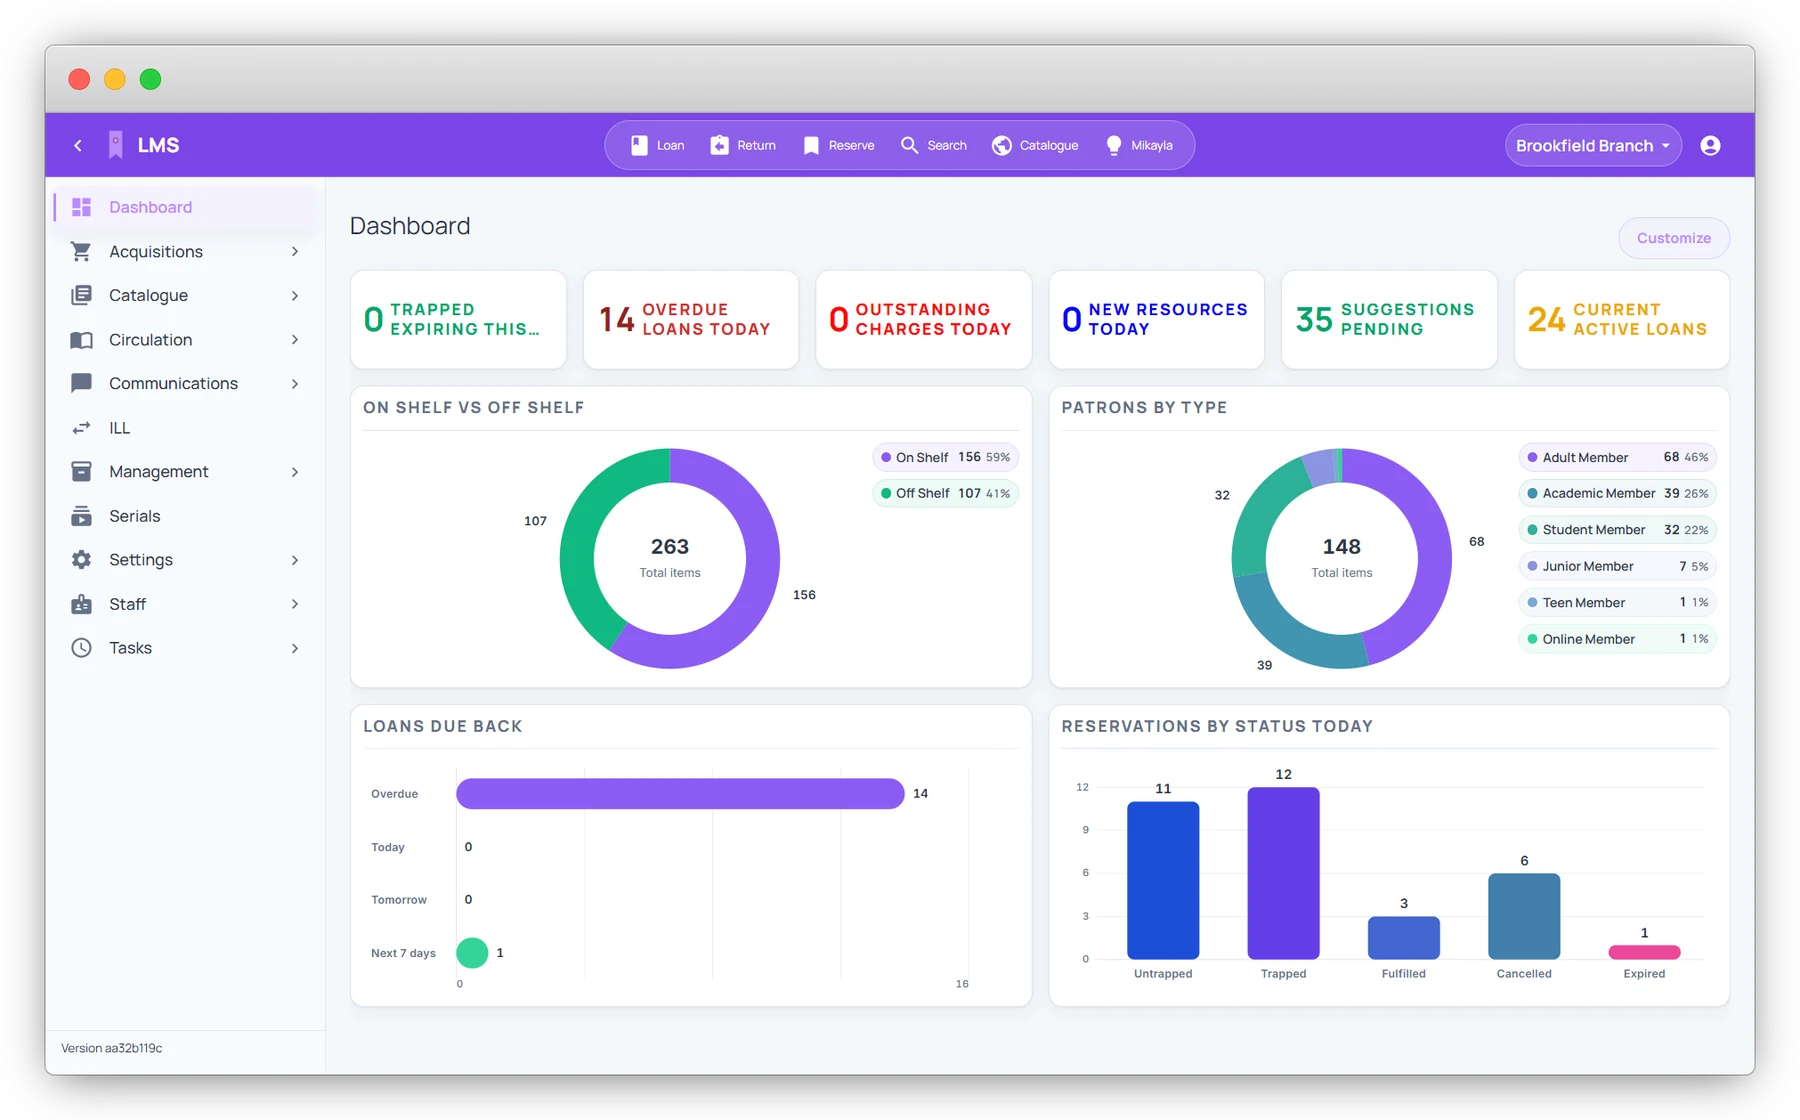Click the Dashboard grid icon in sidebar
Viewport: 1800px width, 1120px height.
81,207
